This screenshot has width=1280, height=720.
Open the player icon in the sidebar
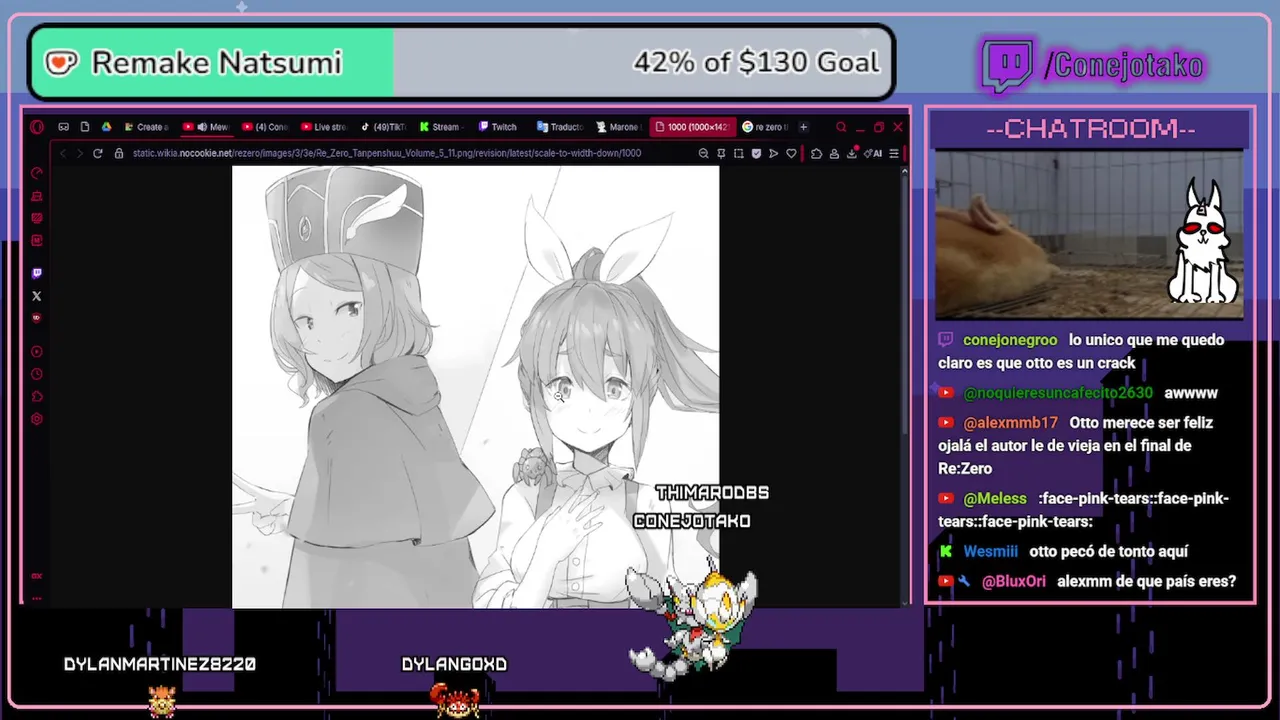coord(37,351)
